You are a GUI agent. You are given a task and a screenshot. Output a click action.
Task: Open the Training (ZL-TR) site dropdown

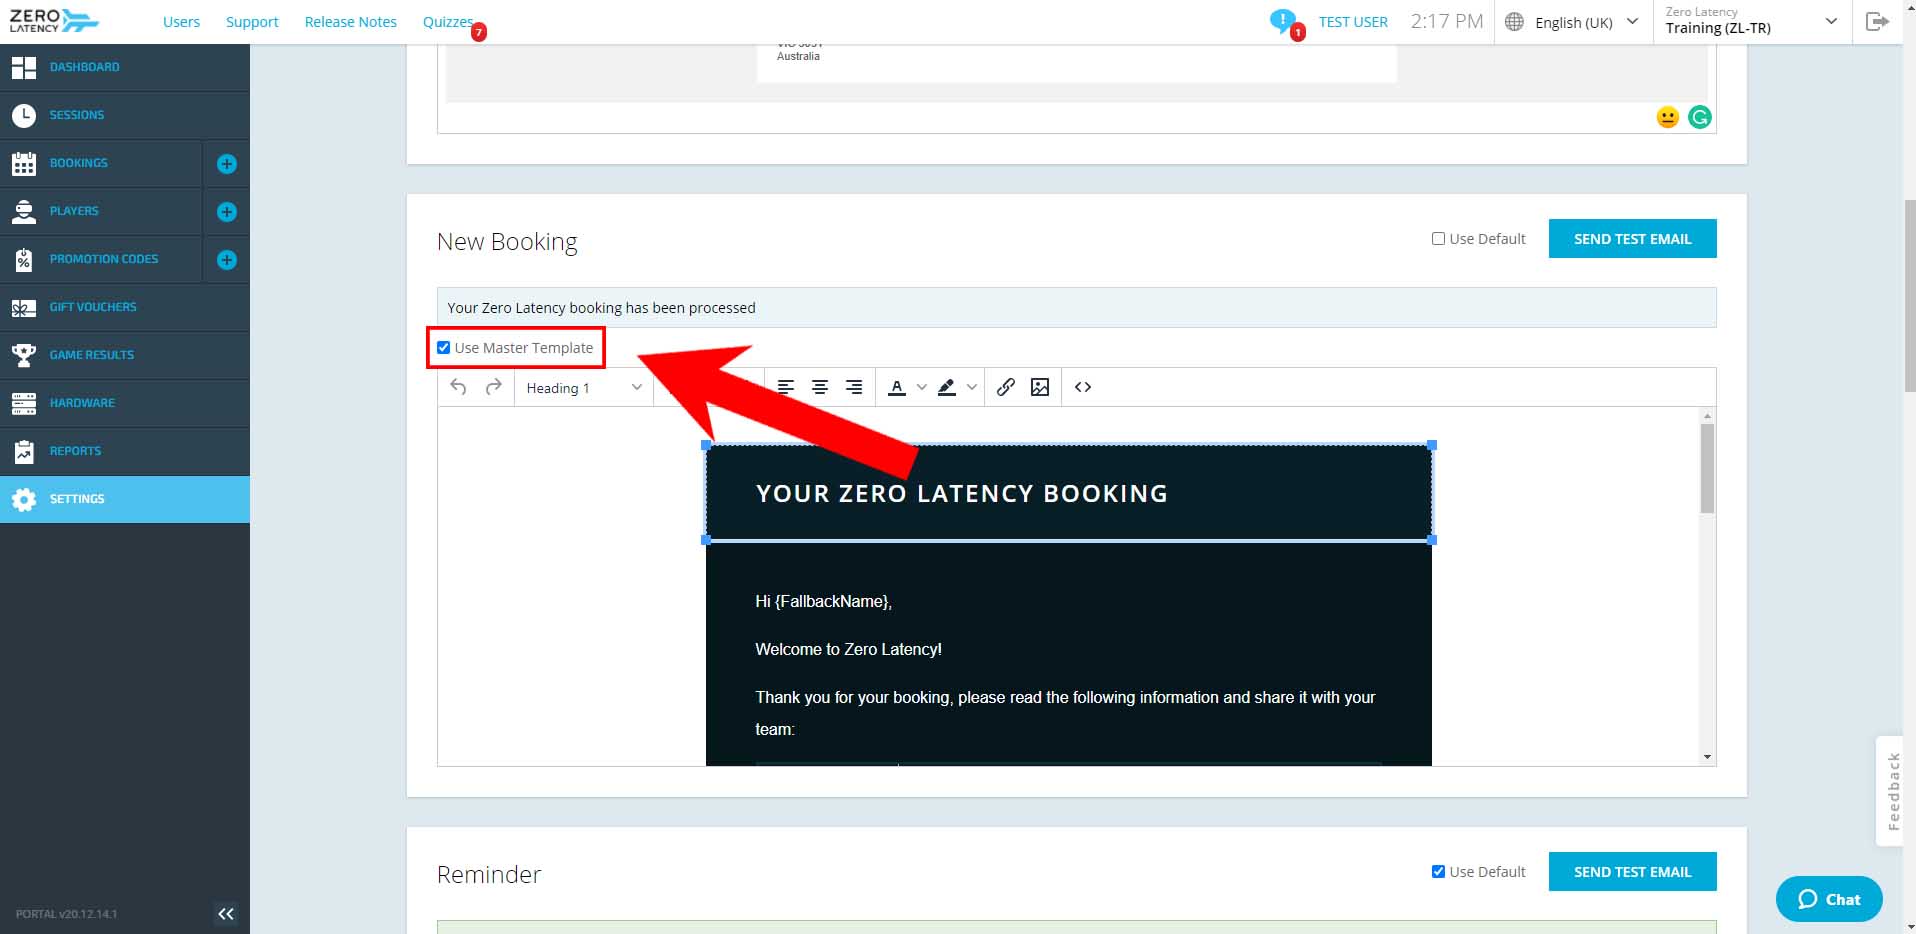(x=1752, y=21)
